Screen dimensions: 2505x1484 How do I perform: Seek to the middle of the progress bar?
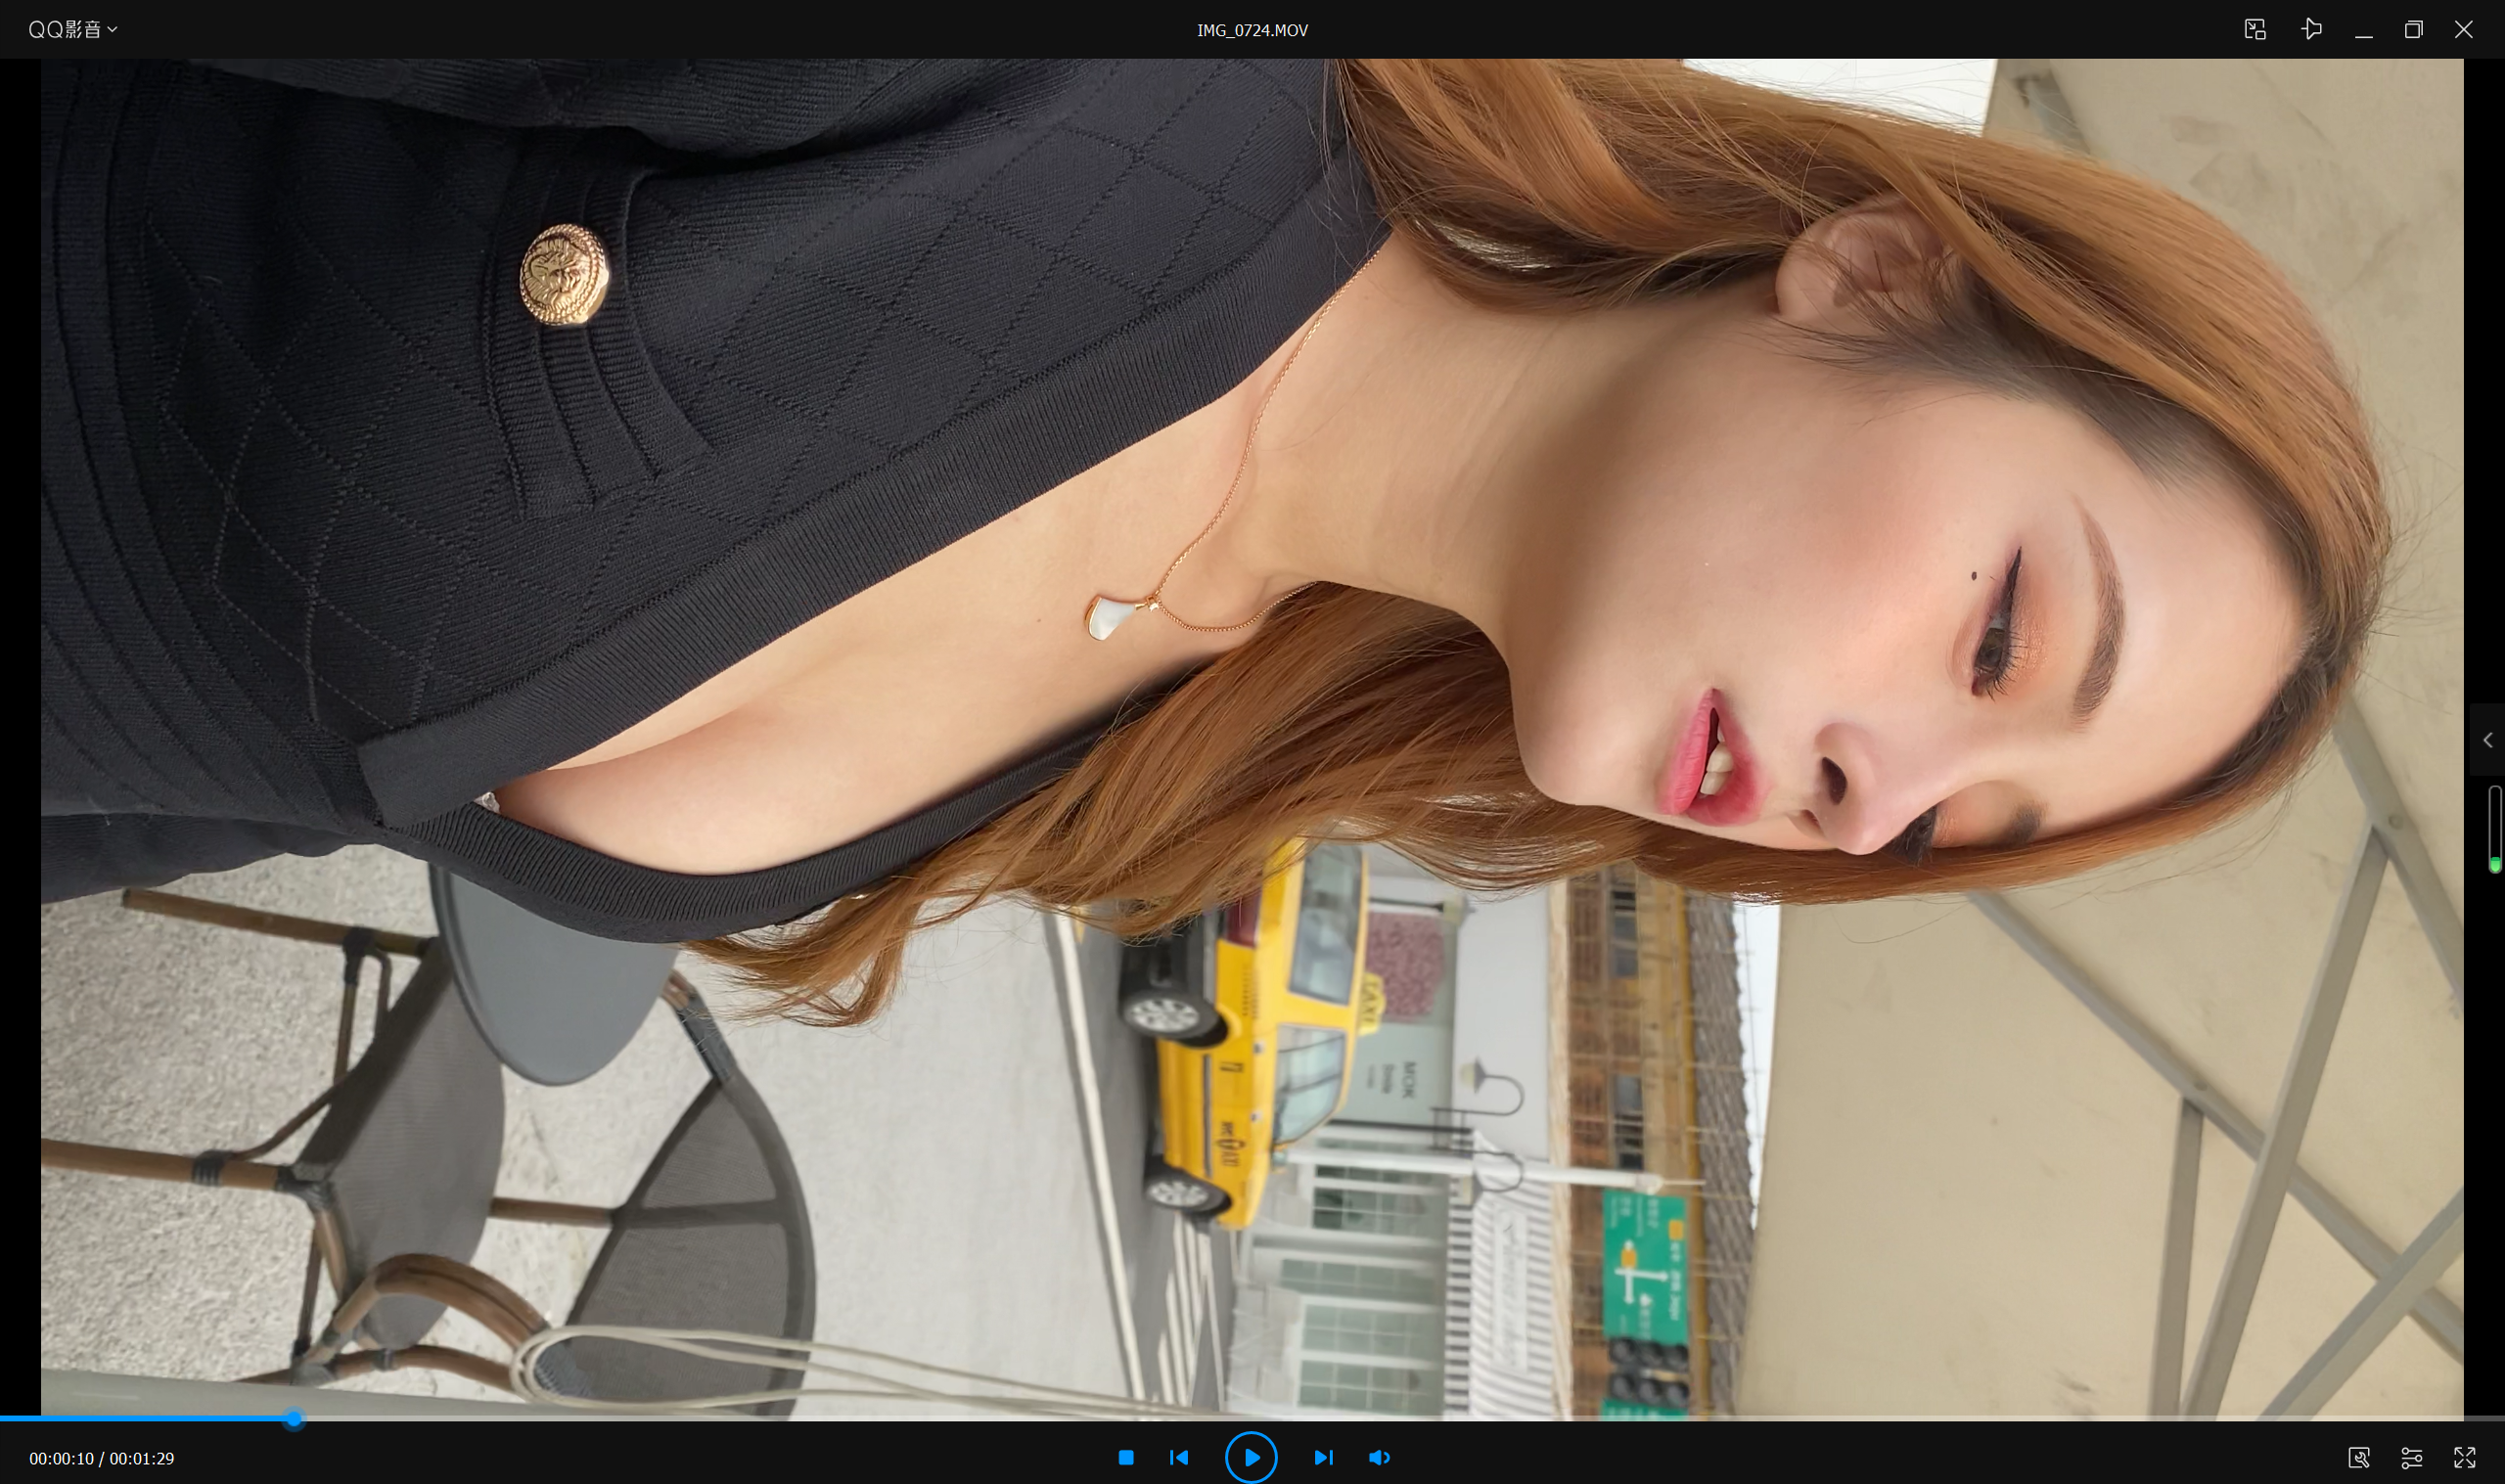coord(1252,1418)
